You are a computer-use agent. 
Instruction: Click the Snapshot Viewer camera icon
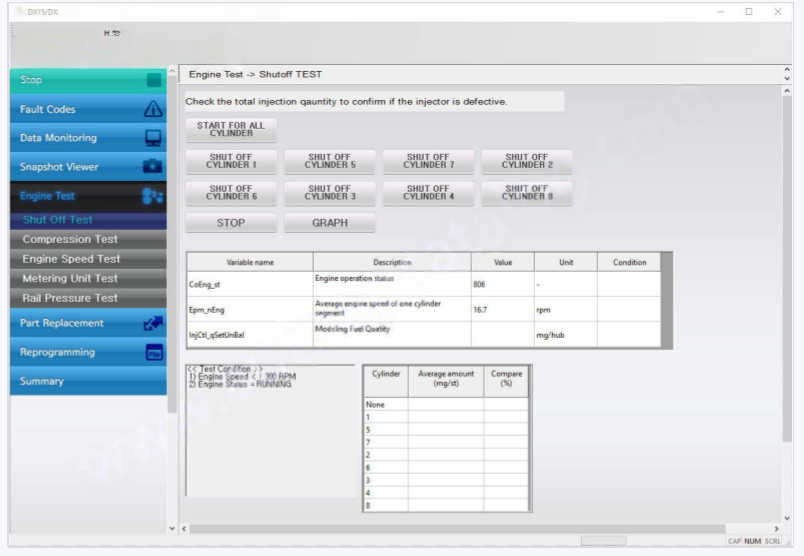click(153, 167)
